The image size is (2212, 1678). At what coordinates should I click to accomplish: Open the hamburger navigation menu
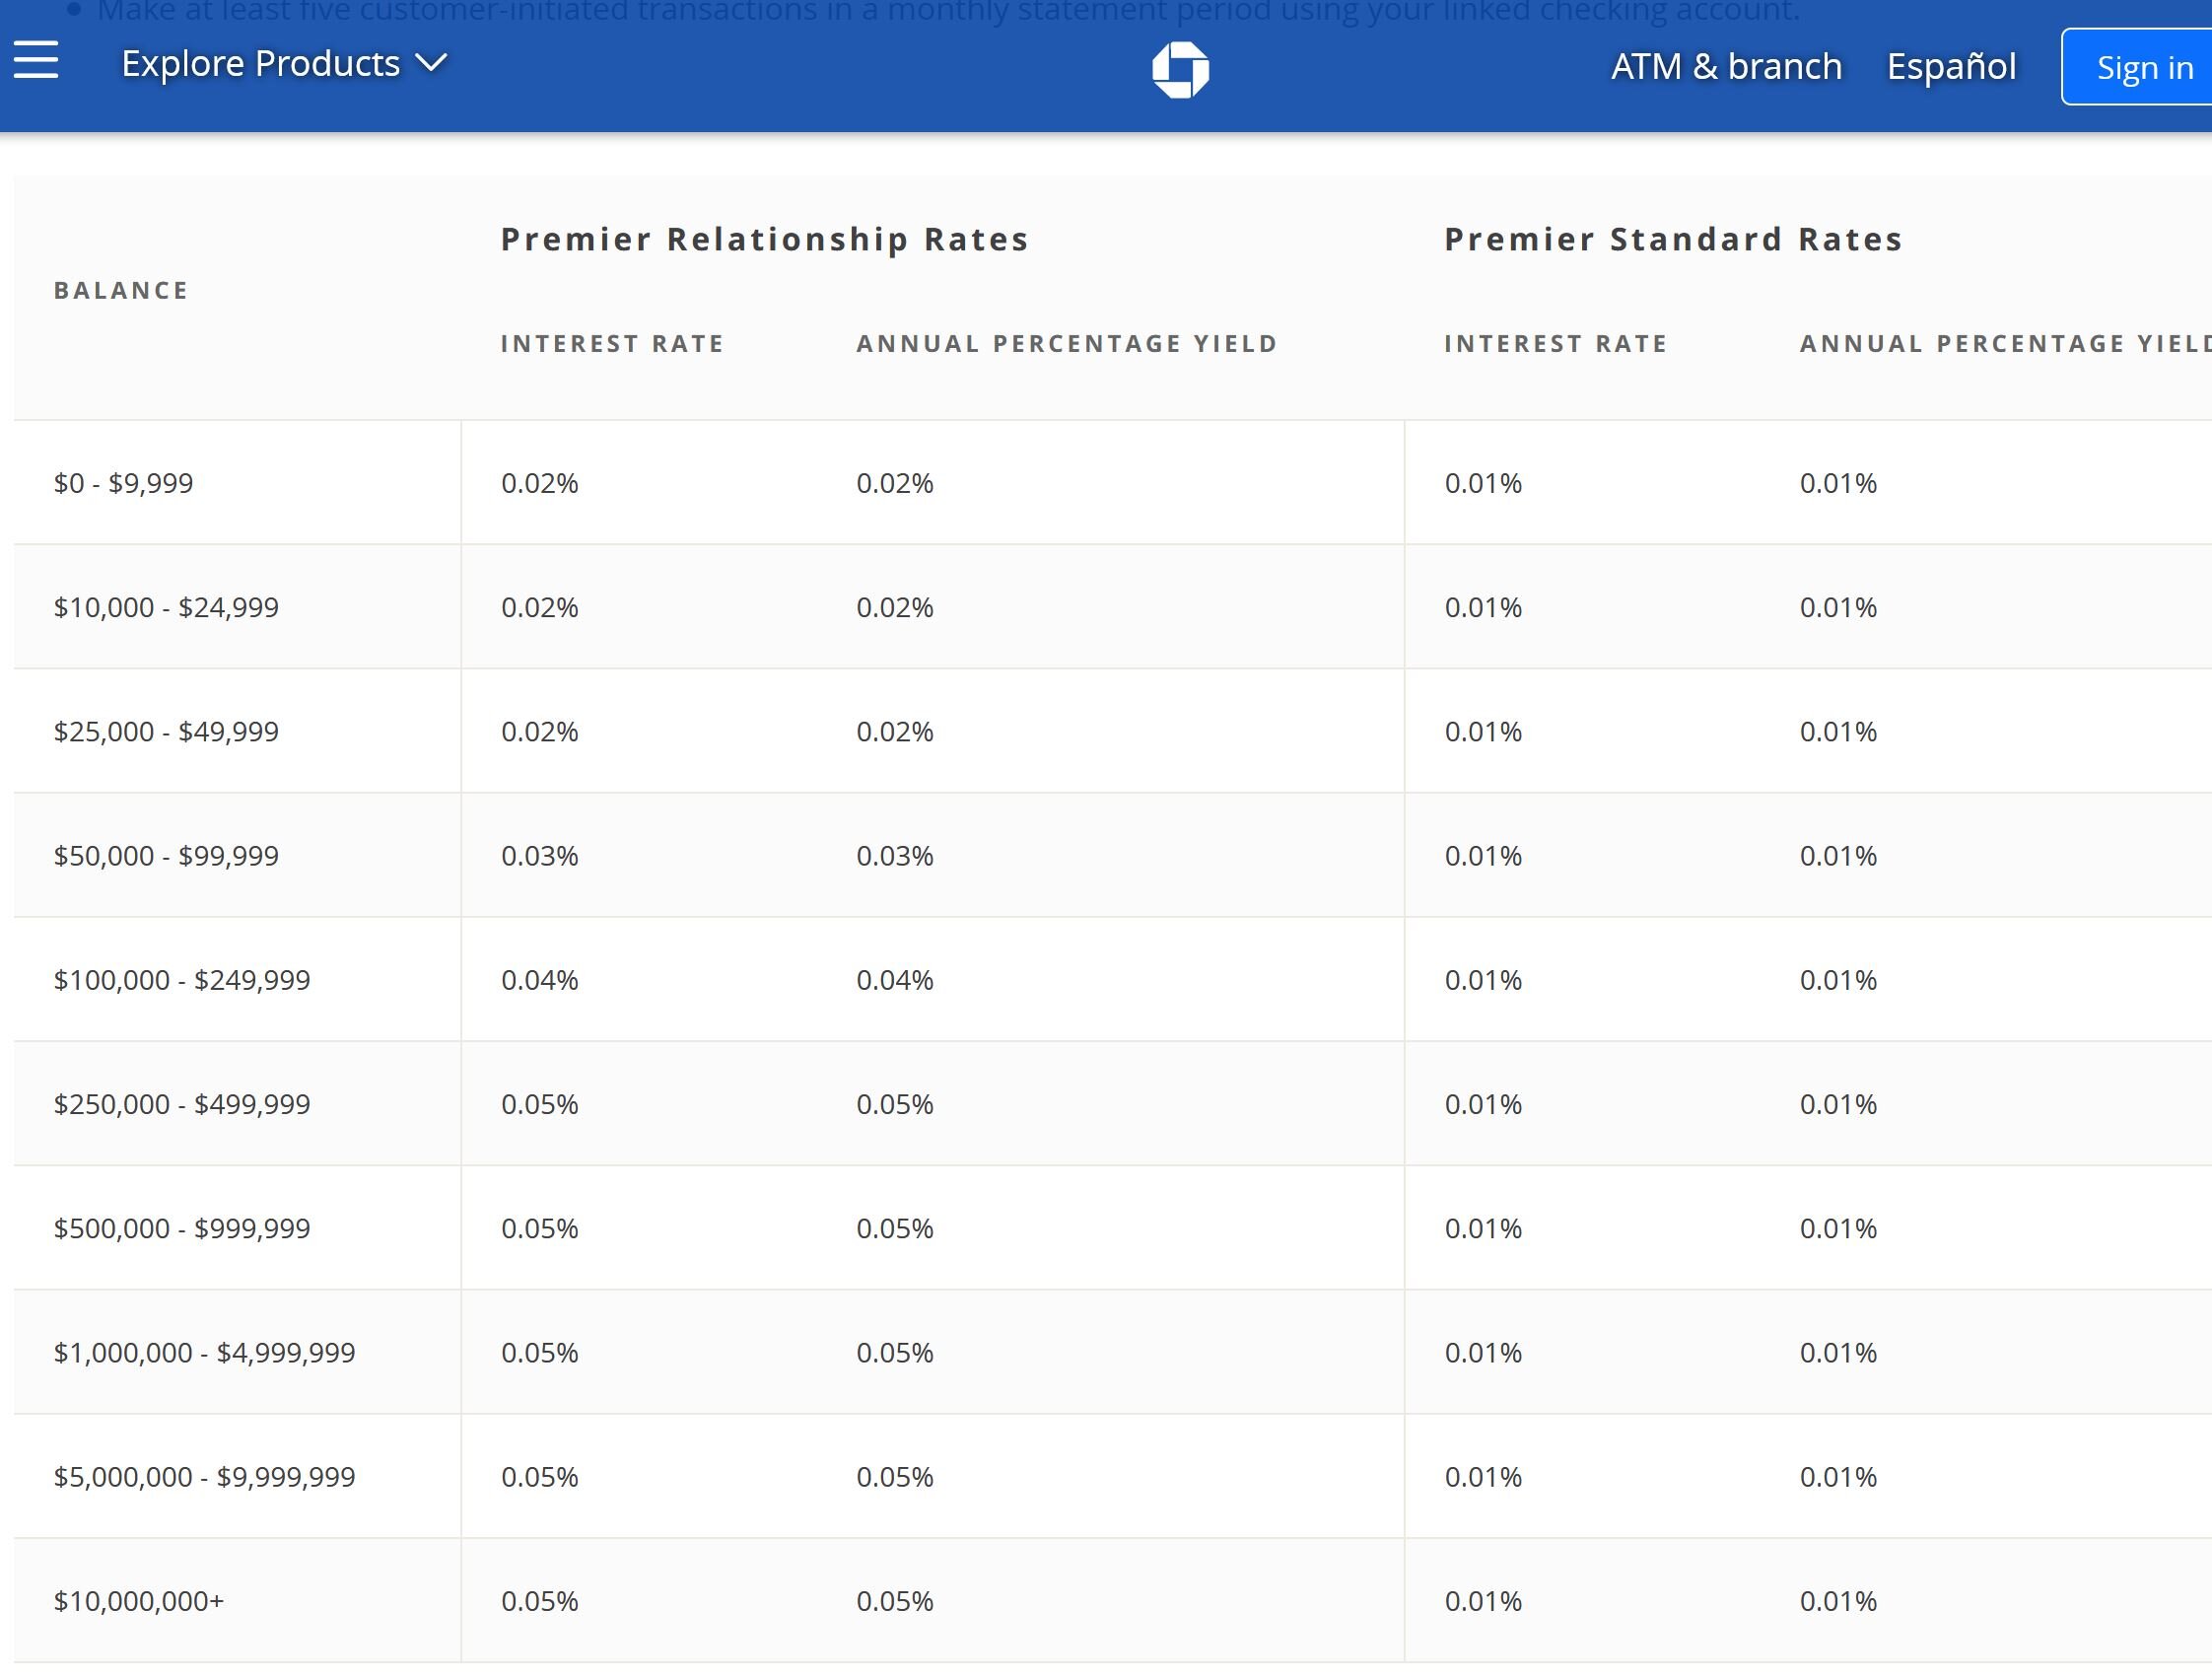(36, 60)
